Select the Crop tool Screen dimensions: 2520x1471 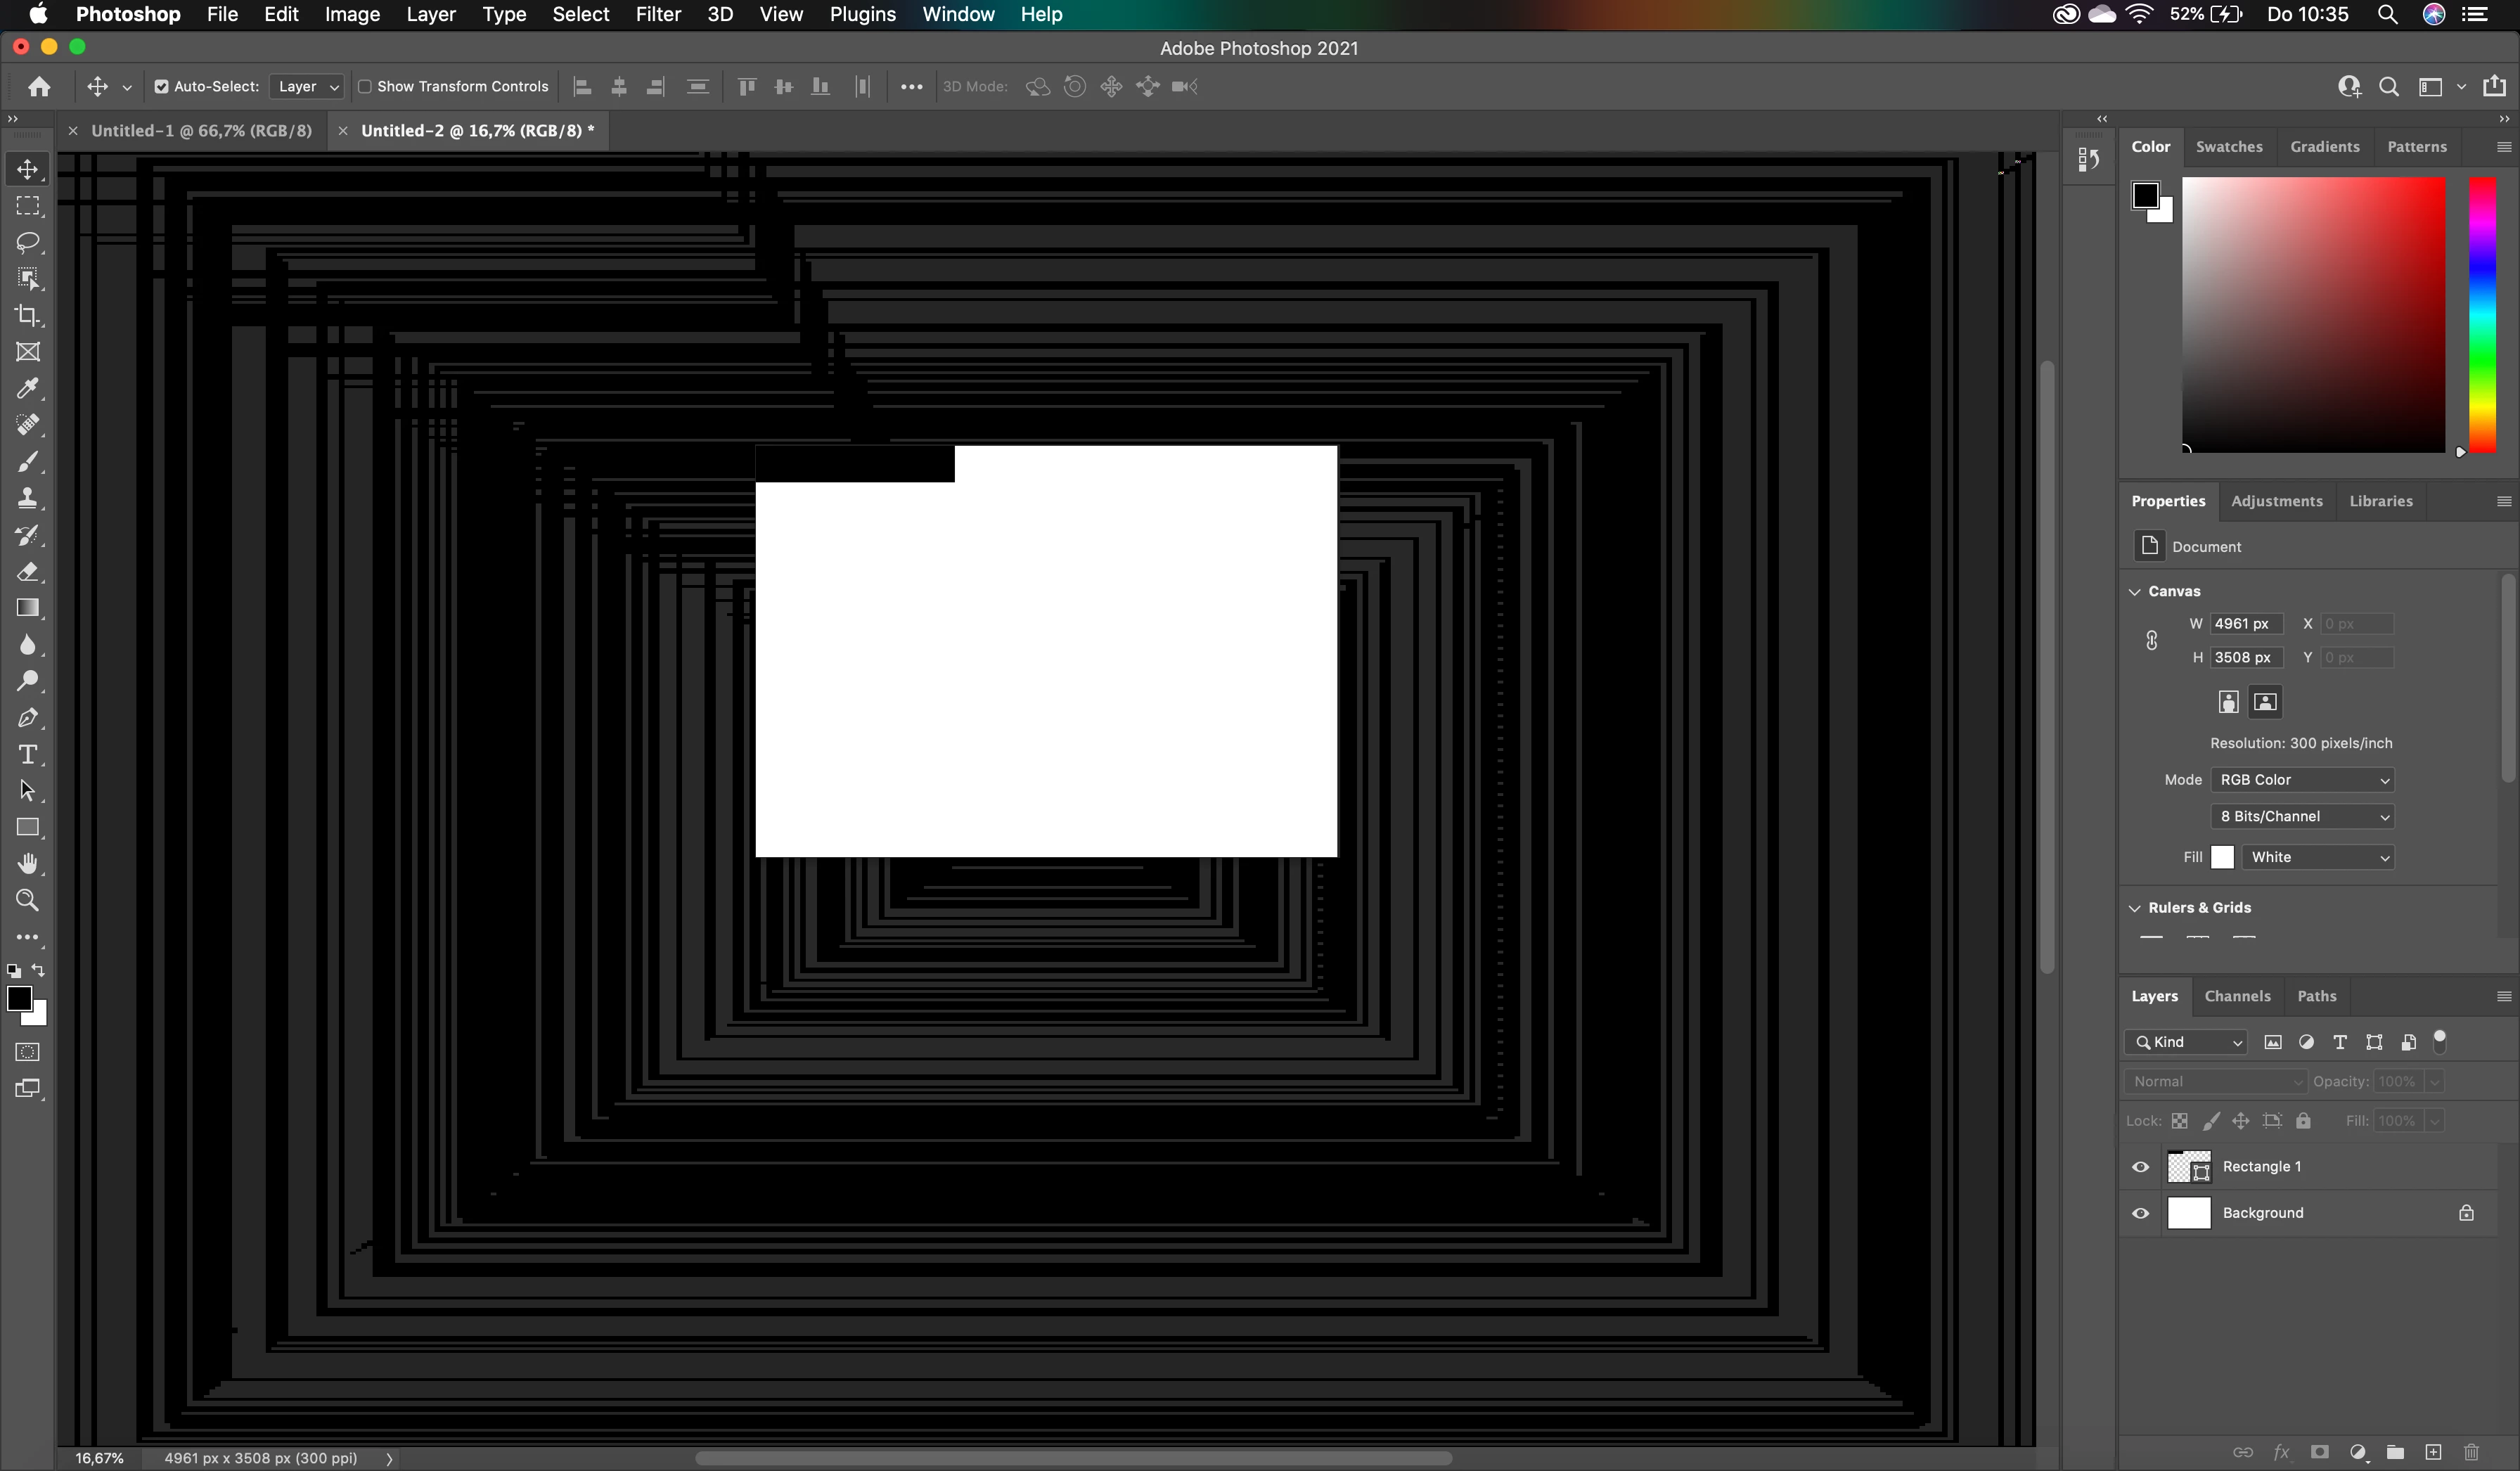coord(28,315)
